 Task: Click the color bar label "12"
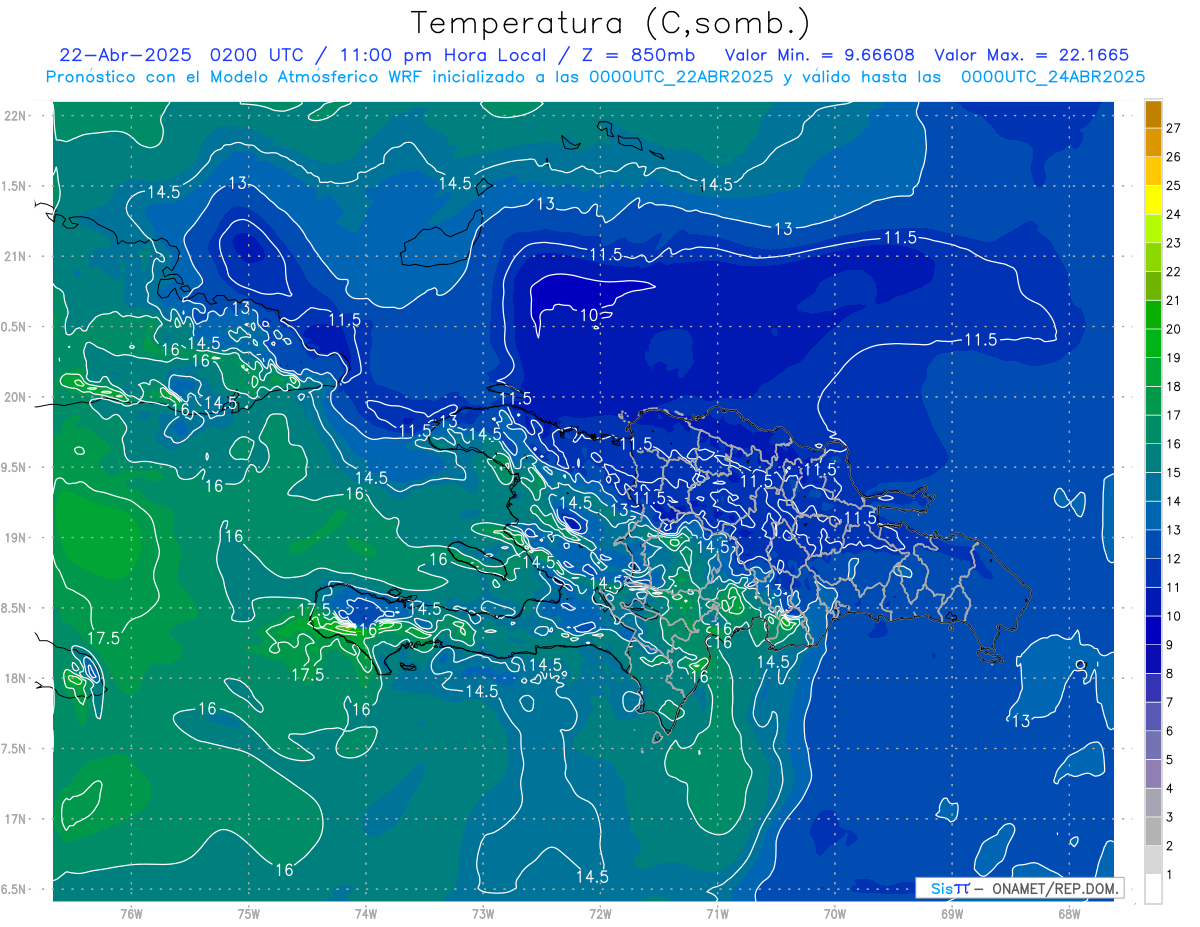tap(1173, 558)
